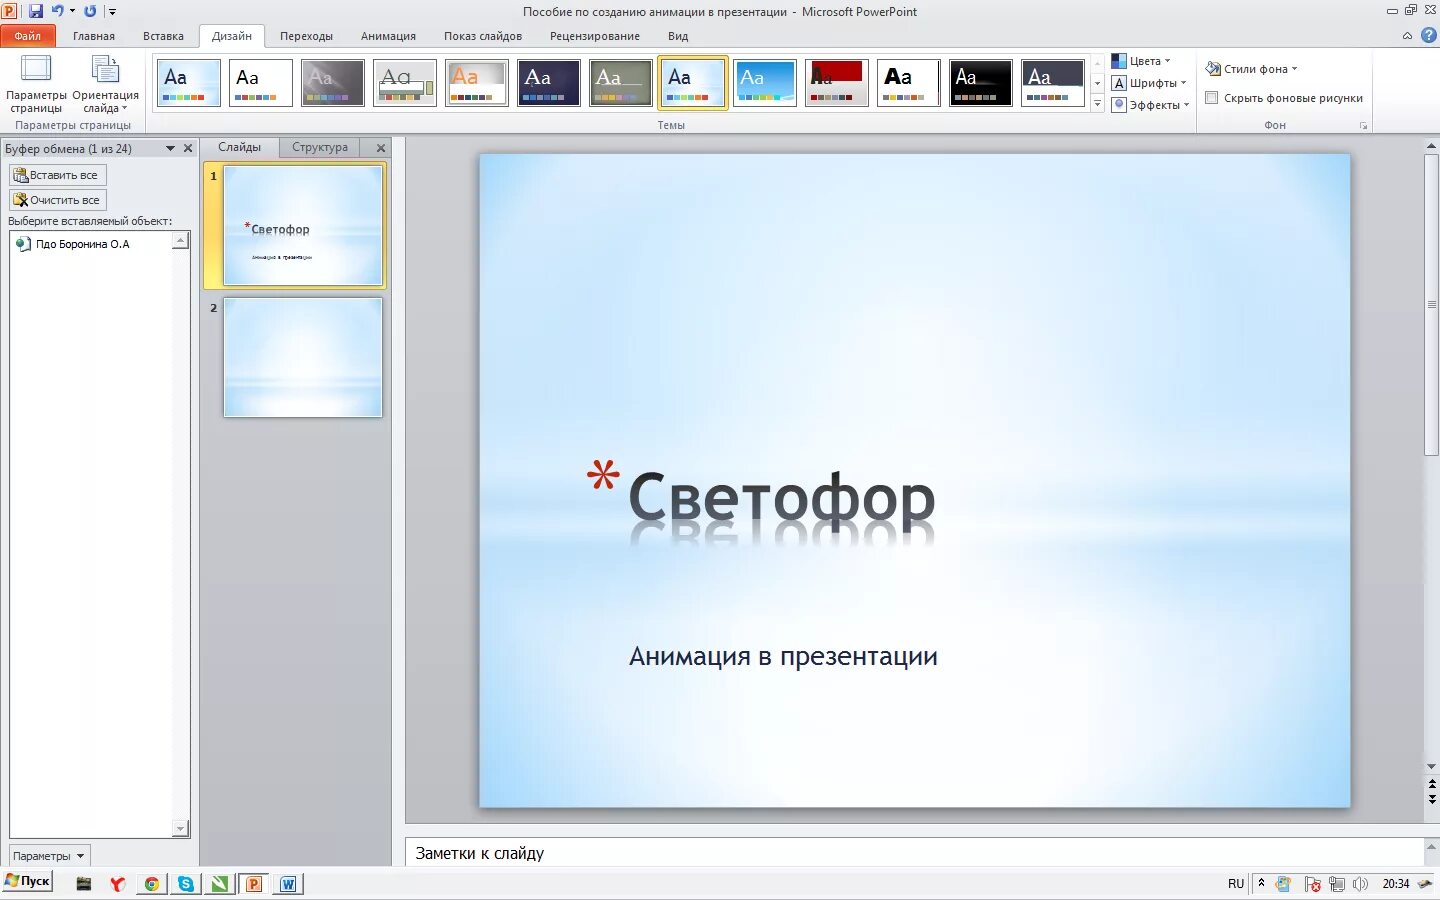Open Chrome from the taskbar
This screenshot has height=900, width=1440.
pyautogui.click(x=152, y=884)
